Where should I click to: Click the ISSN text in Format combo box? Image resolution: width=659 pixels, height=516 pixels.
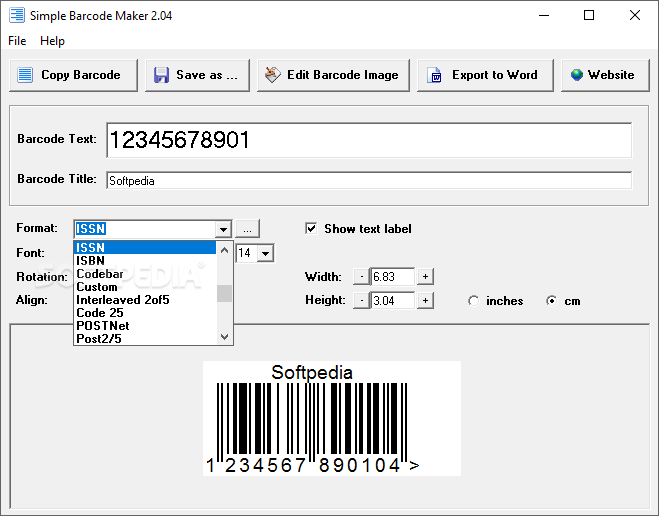coord(91,229)
